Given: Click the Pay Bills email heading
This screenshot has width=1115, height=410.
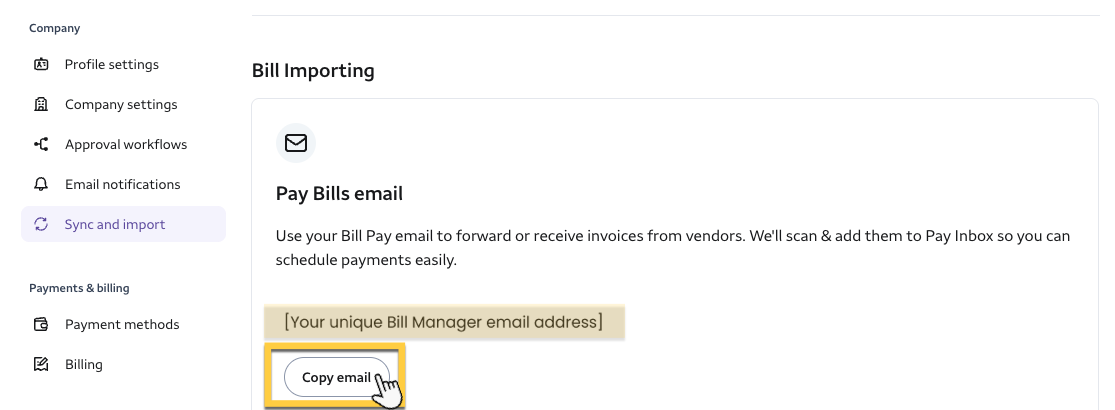Looking at the screenshot, I should [339, 194].
